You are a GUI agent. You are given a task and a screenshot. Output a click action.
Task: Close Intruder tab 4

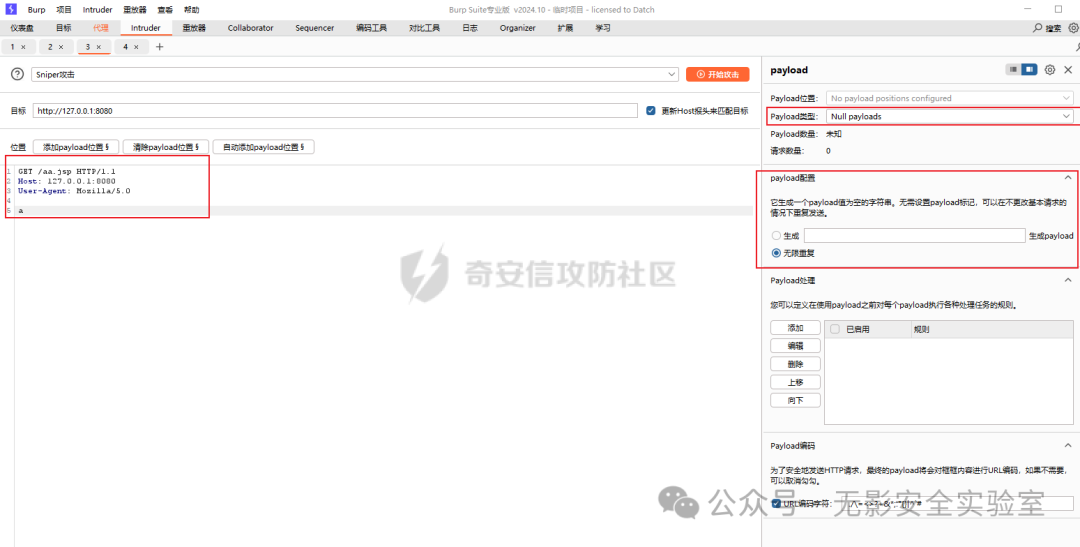[136, 47]
